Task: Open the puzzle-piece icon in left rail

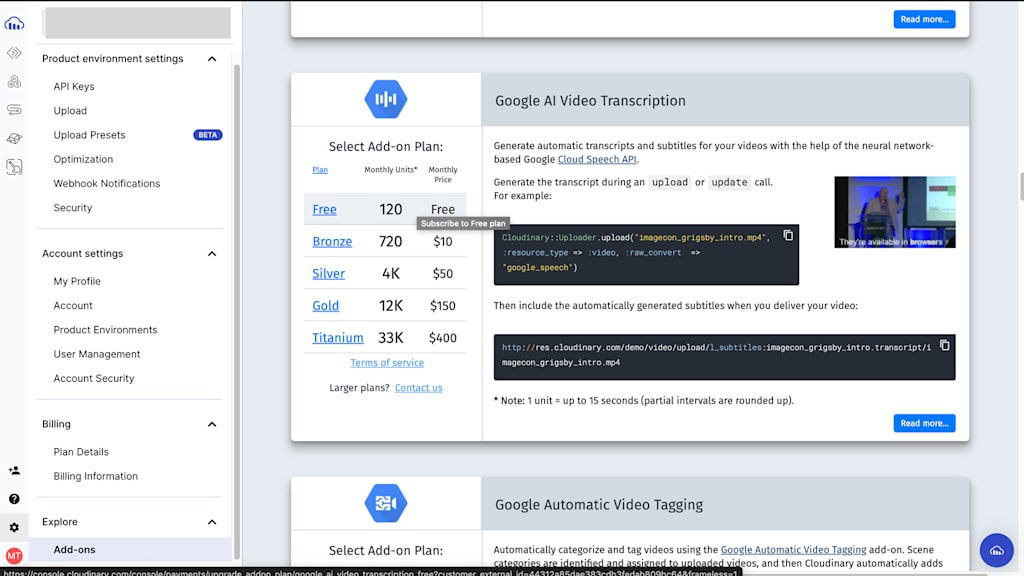Action: 14,167
